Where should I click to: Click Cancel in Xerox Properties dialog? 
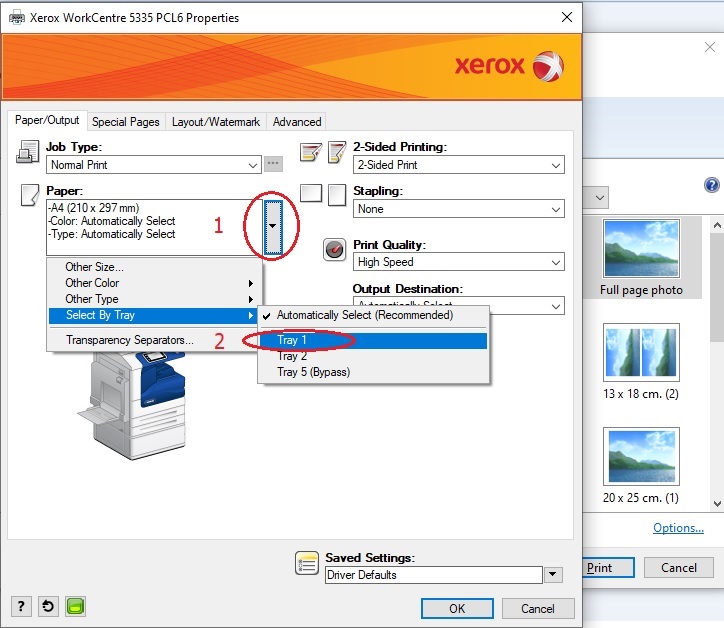click(x=538, y=609)
